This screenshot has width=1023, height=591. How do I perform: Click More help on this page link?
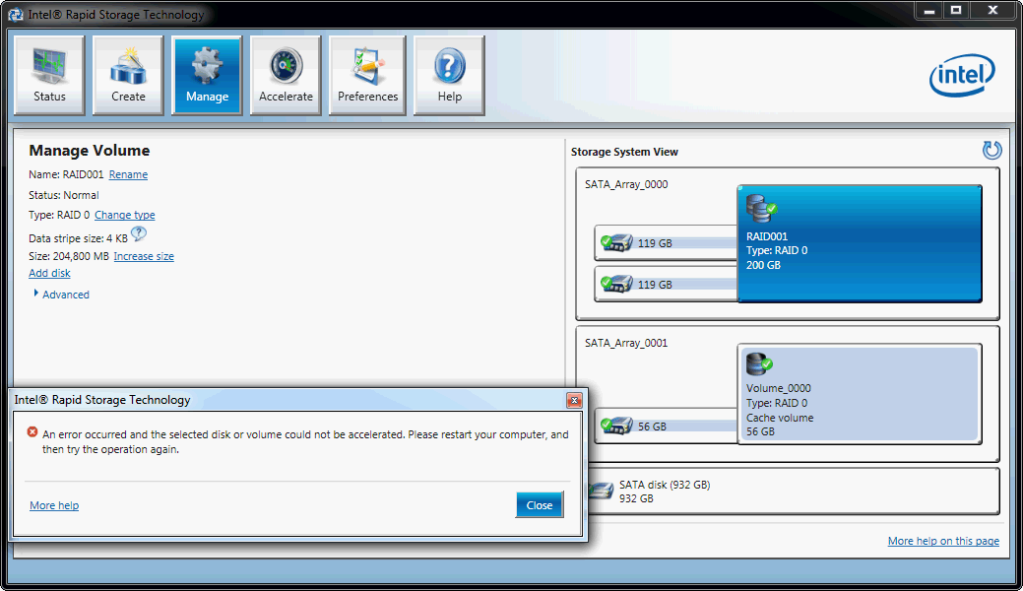943,541
